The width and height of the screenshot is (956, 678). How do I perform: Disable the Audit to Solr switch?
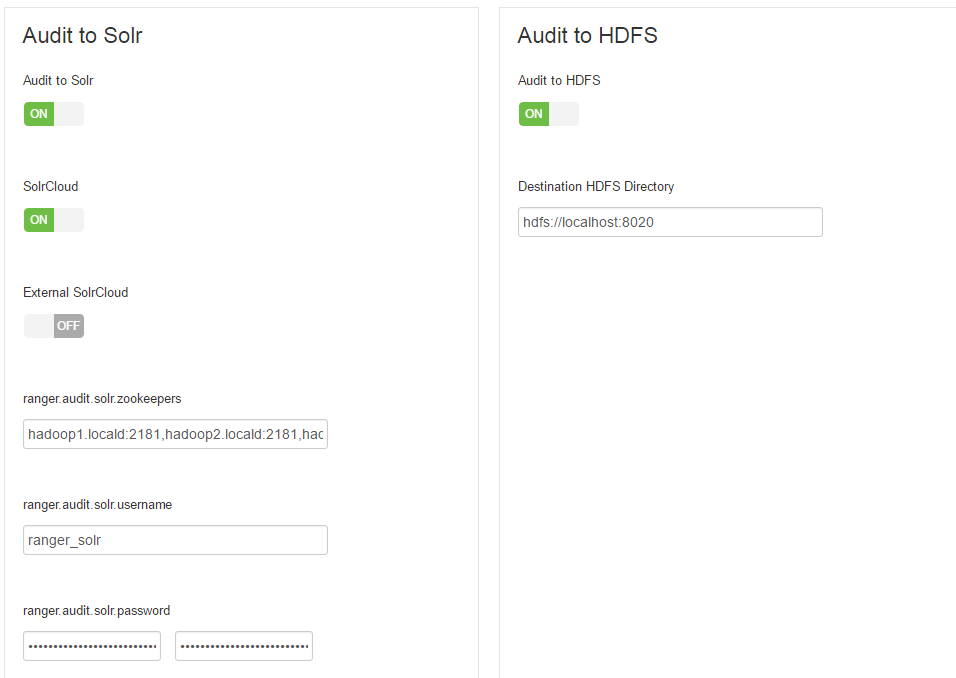54,114
